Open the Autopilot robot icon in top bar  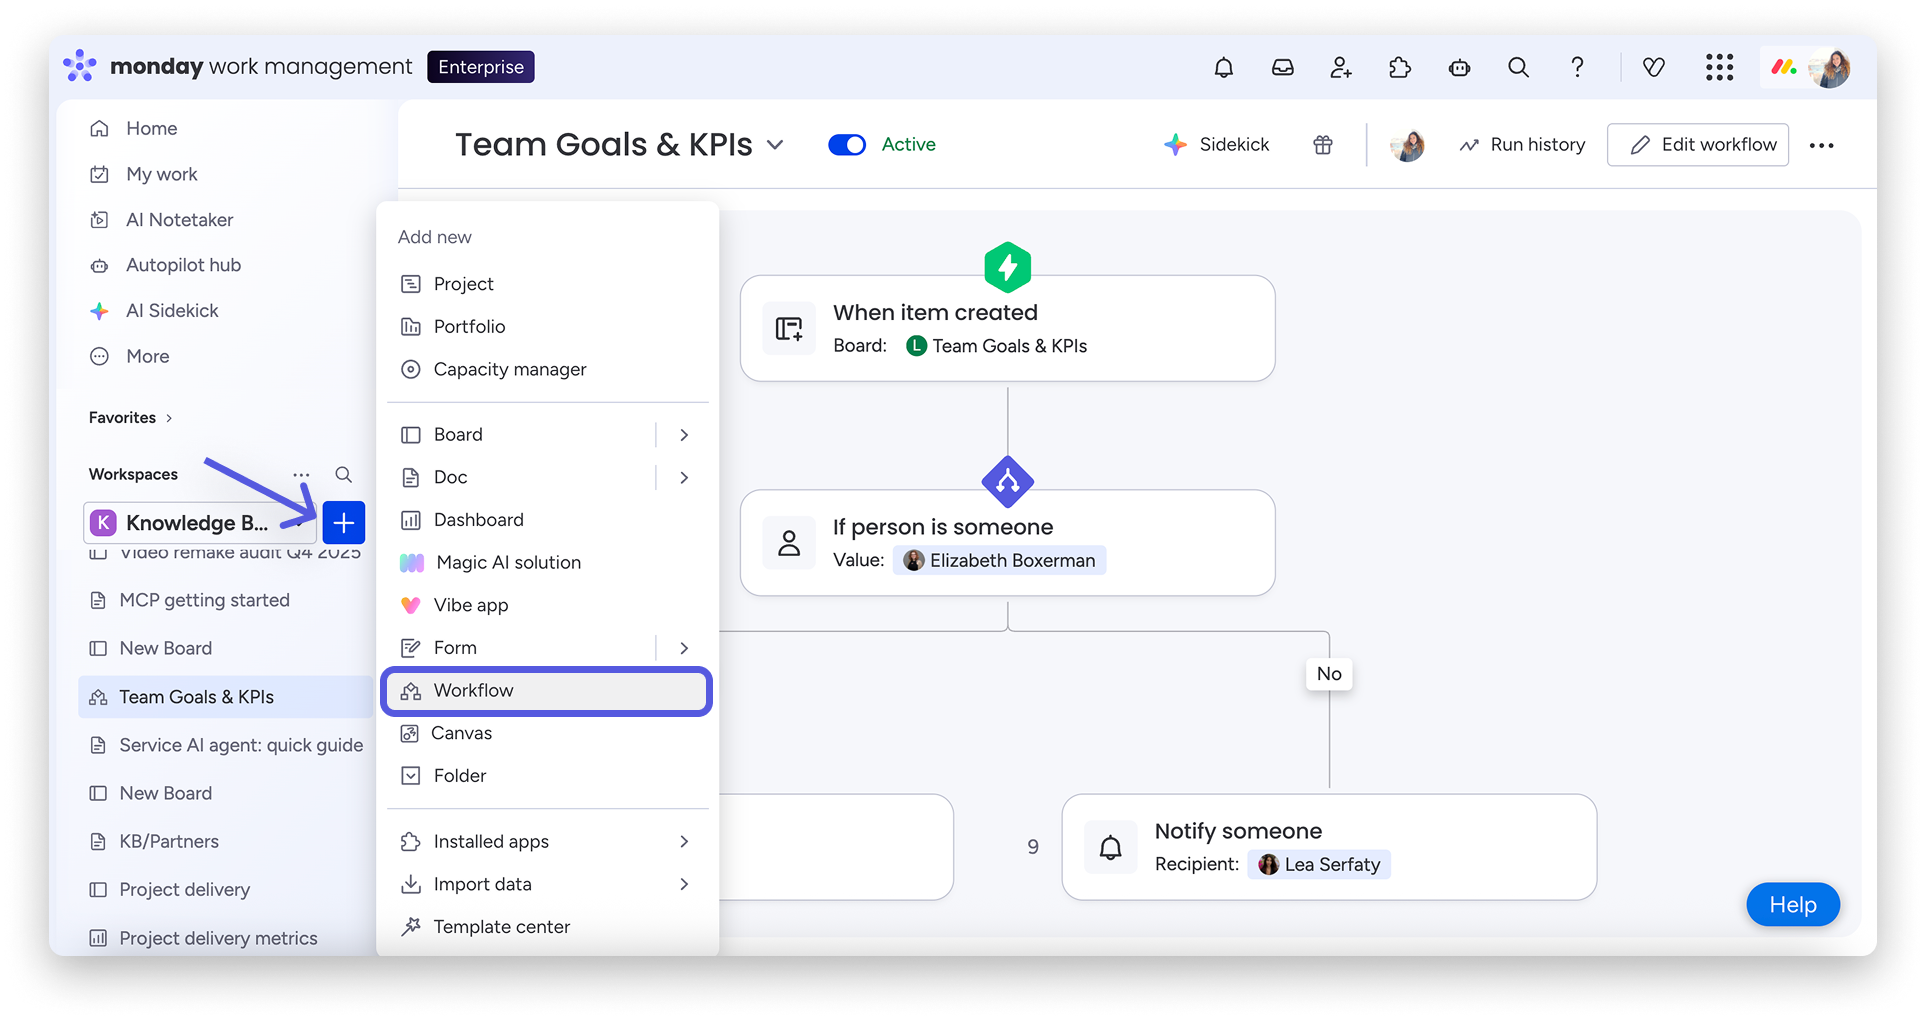(x=1459, y=67)
